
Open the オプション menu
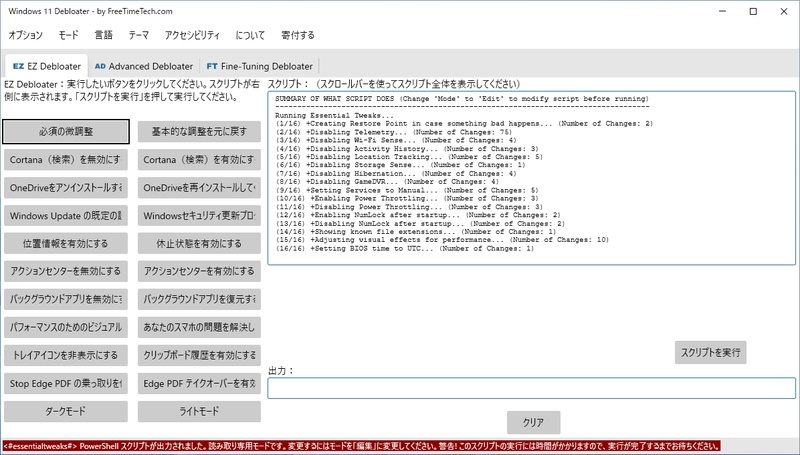[26, 35]
